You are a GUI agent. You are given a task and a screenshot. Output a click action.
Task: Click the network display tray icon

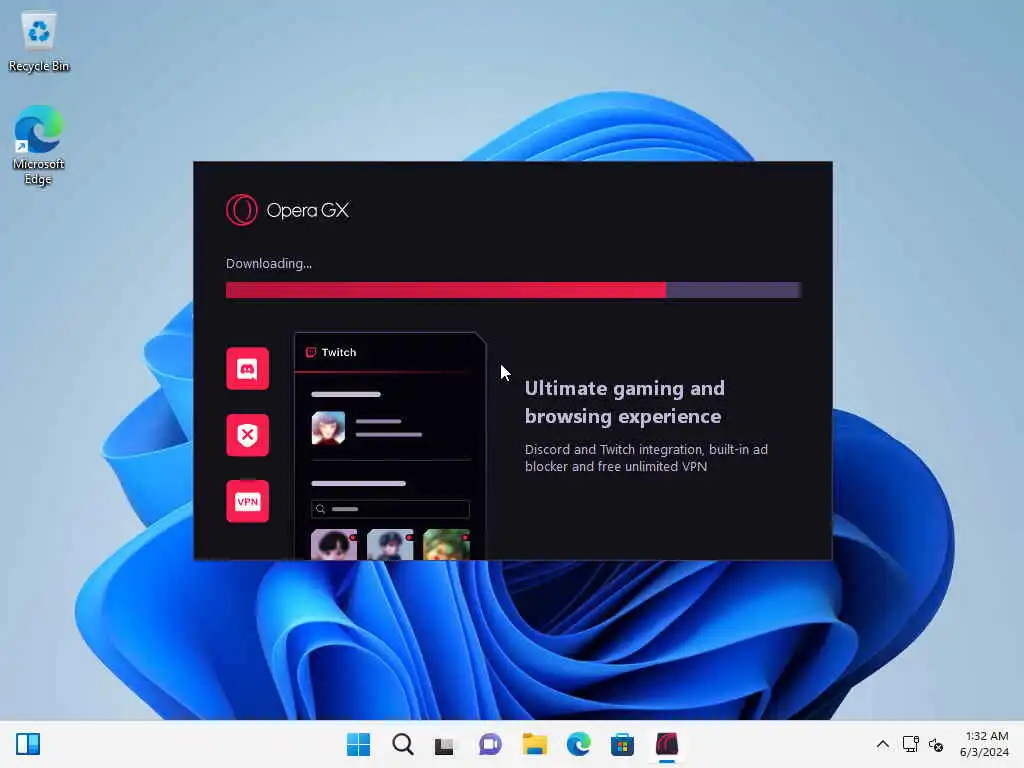click(910, 744)
